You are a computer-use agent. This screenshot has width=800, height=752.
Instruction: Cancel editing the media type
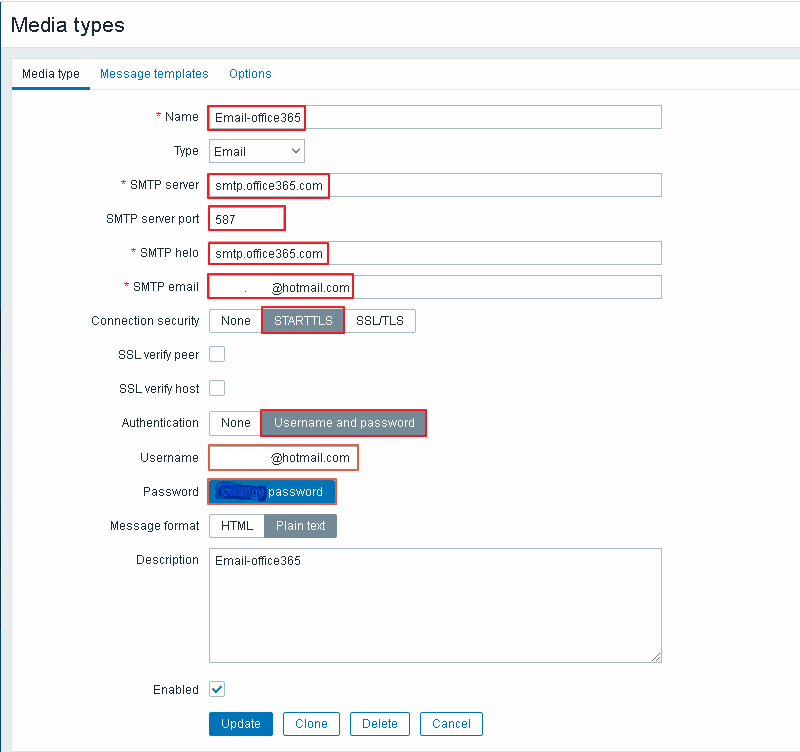451,724
